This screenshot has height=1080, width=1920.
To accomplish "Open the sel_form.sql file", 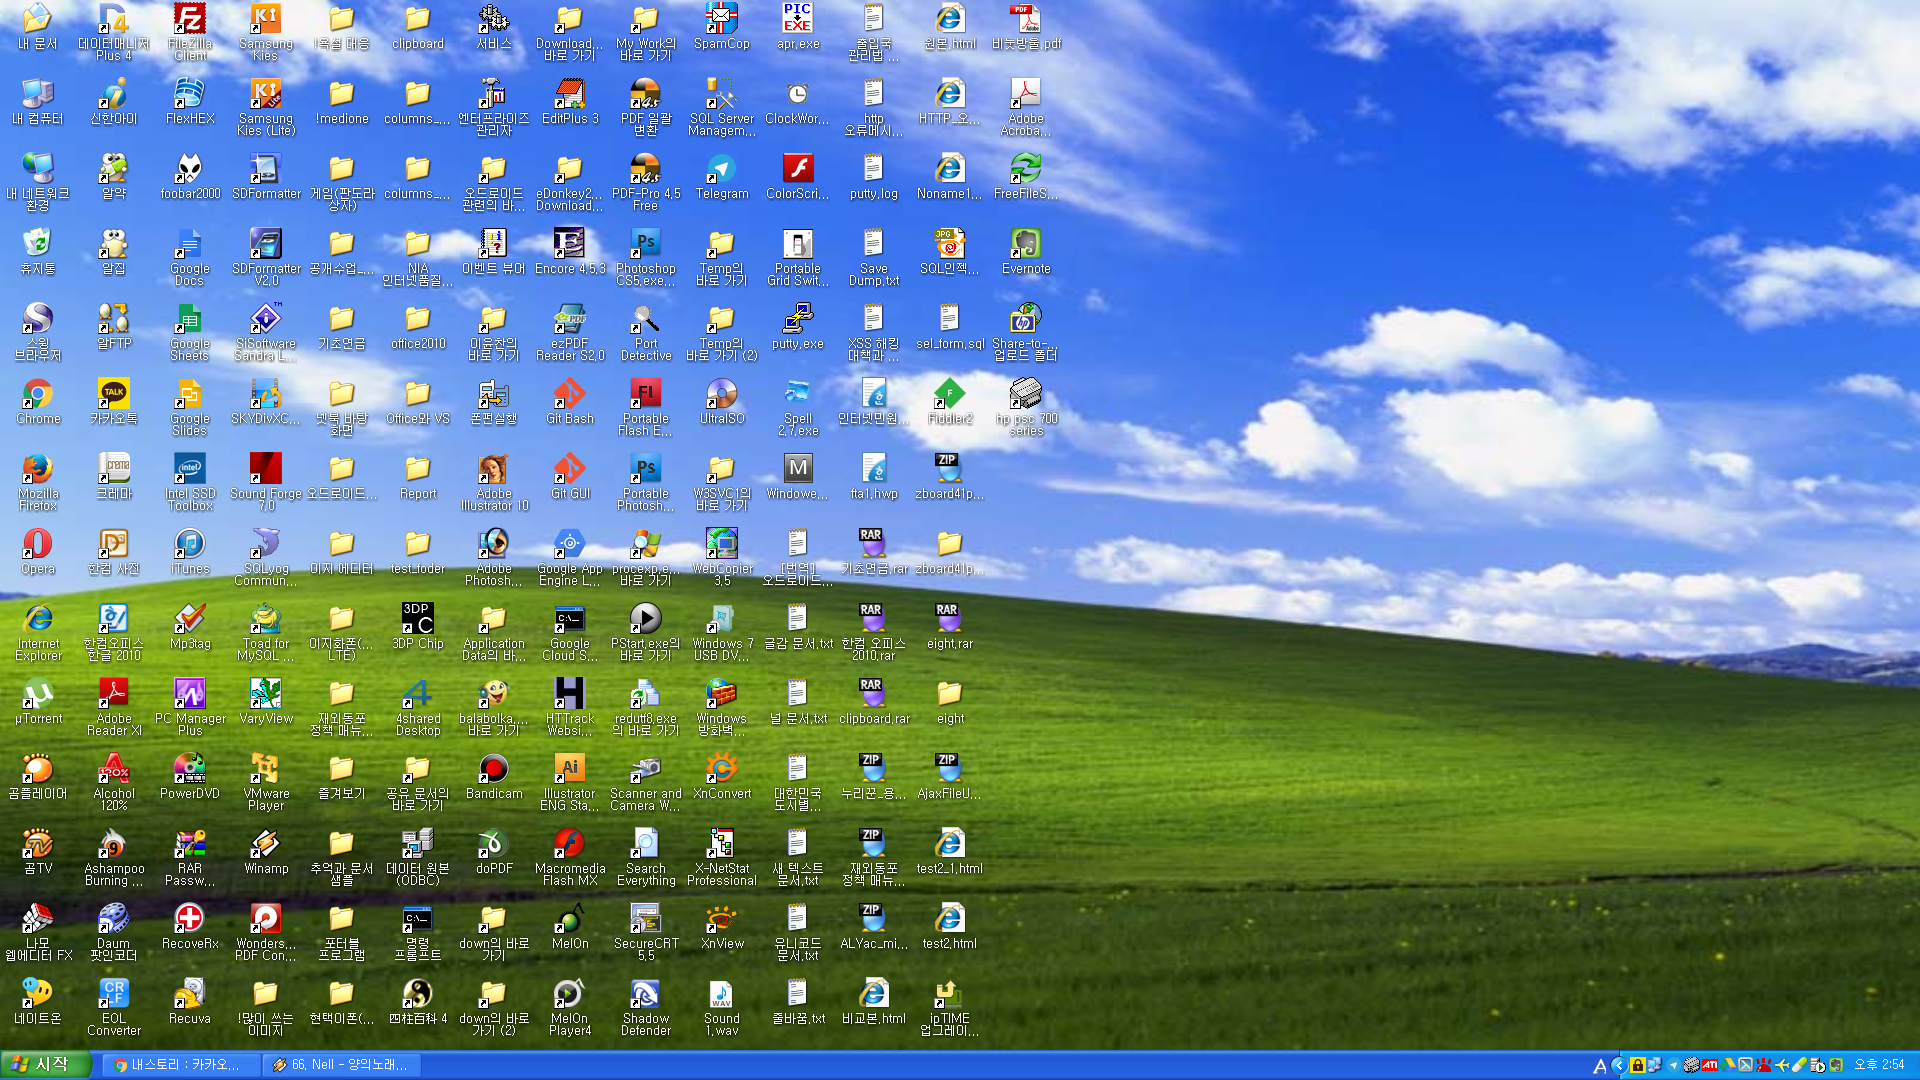I will pos(950,326).
